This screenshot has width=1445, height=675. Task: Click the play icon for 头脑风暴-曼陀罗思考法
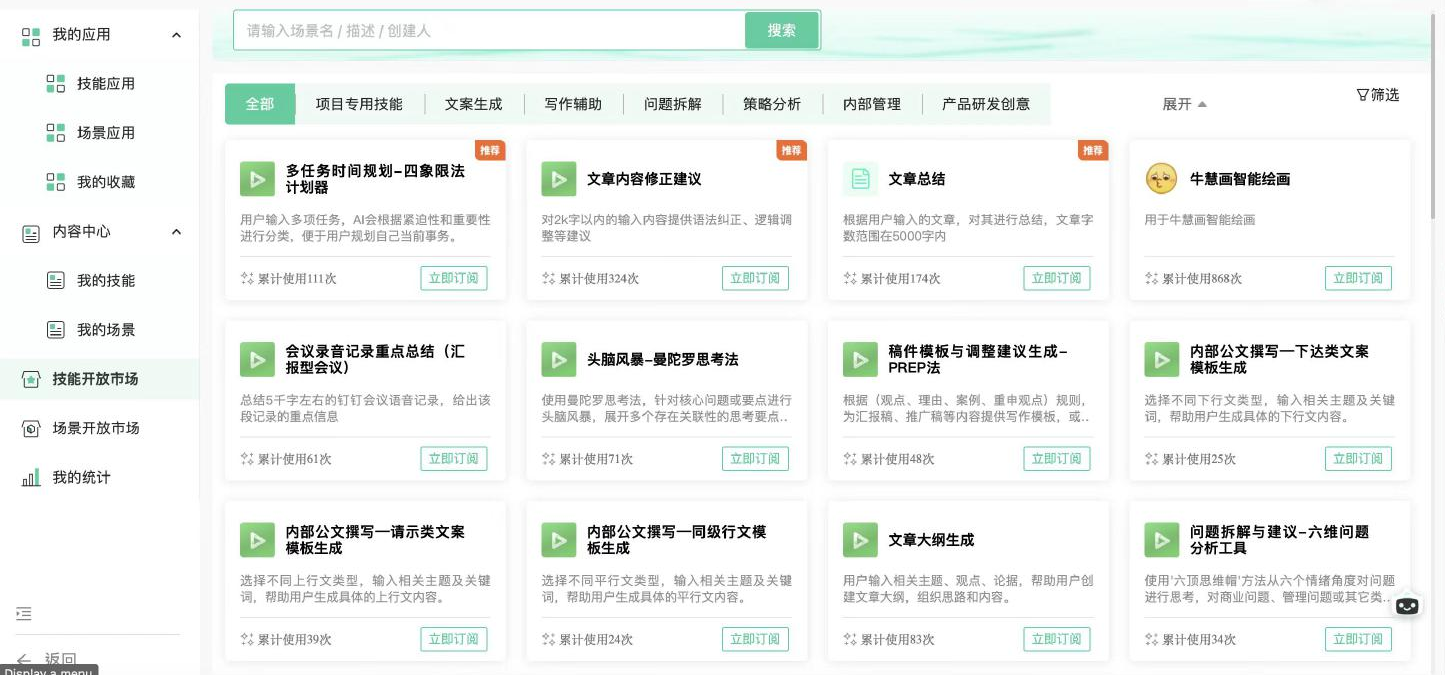pyautogui.click(x=558, y=360)
